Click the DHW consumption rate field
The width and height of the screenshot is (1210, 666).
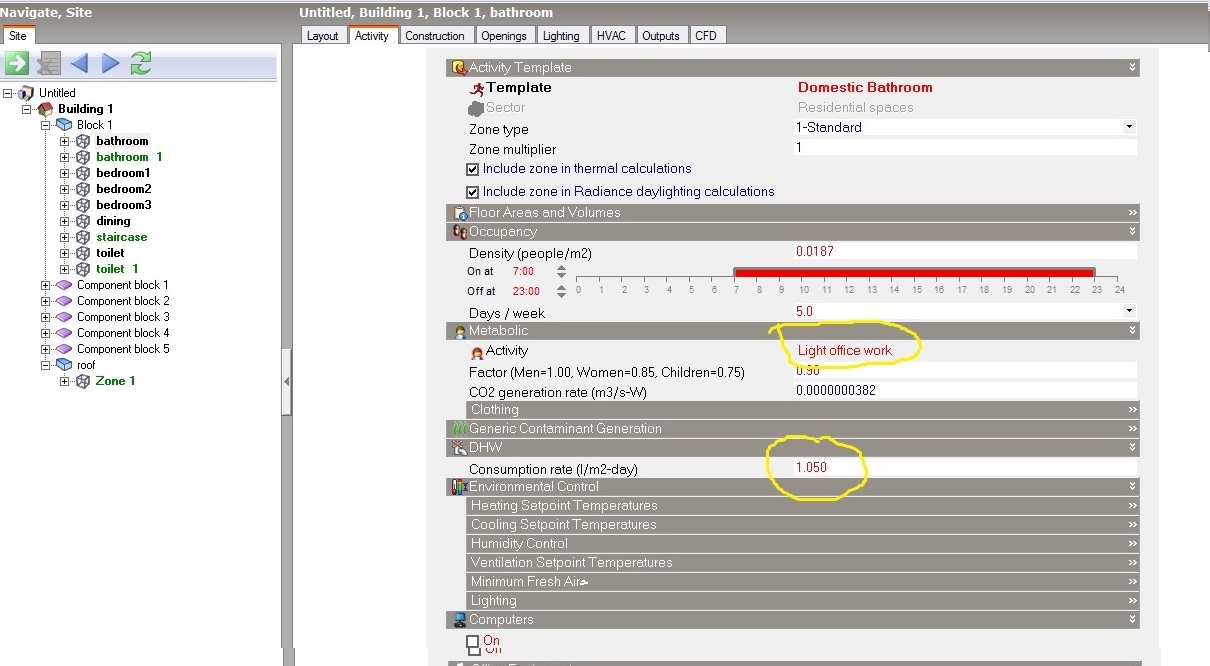965,468
